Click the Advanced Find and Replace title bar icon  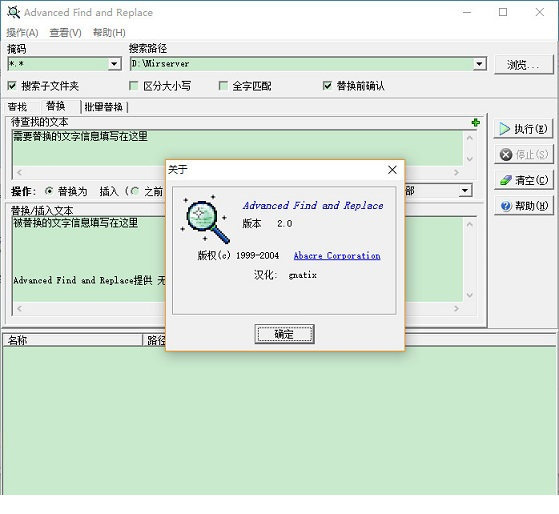point(14,12)
